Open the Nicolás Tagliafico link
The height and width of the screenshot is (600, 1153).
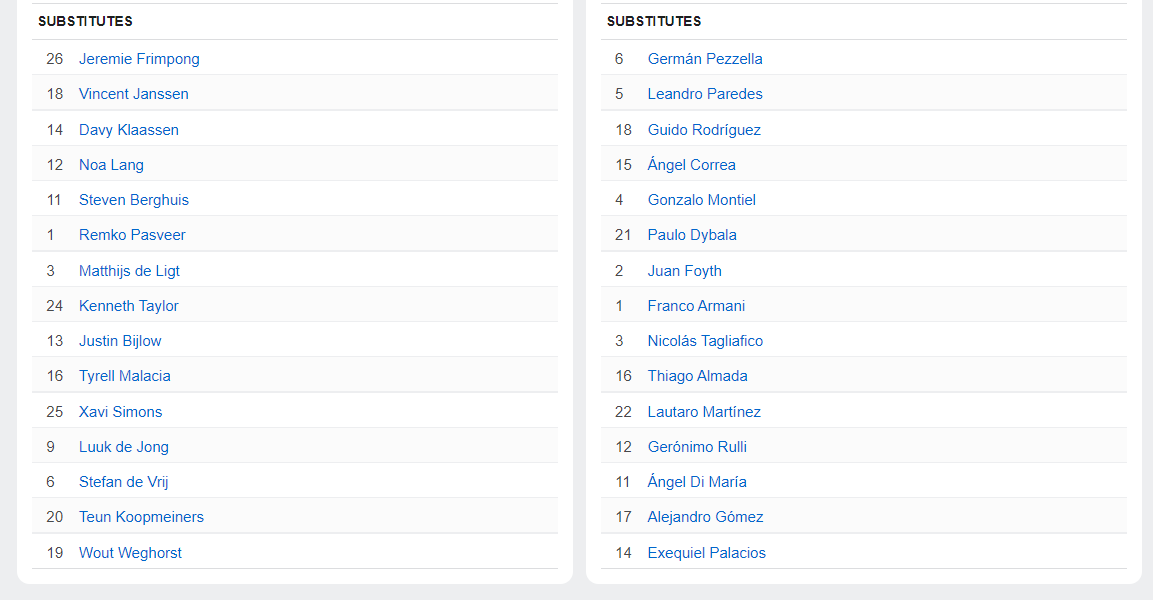(705, 341)
